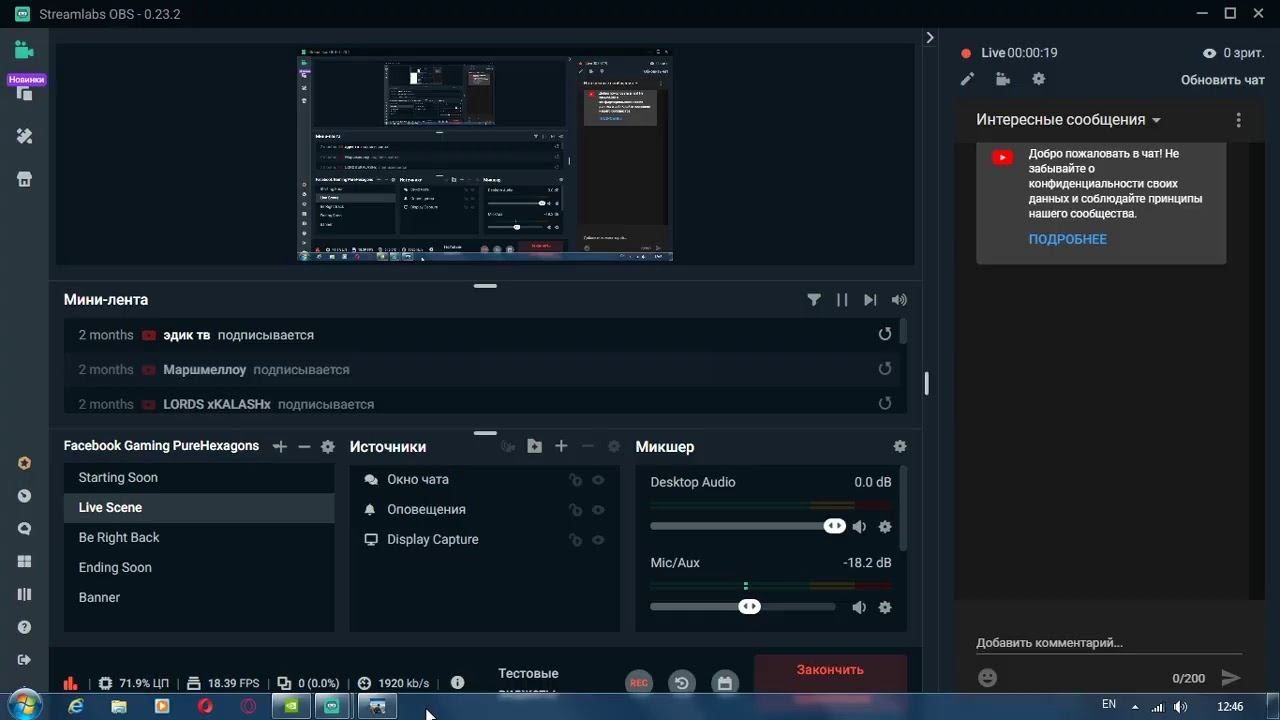1280x720 pixels.
Task: Click the logout arrow icon in the sidebar
Action: pos(25,660)
